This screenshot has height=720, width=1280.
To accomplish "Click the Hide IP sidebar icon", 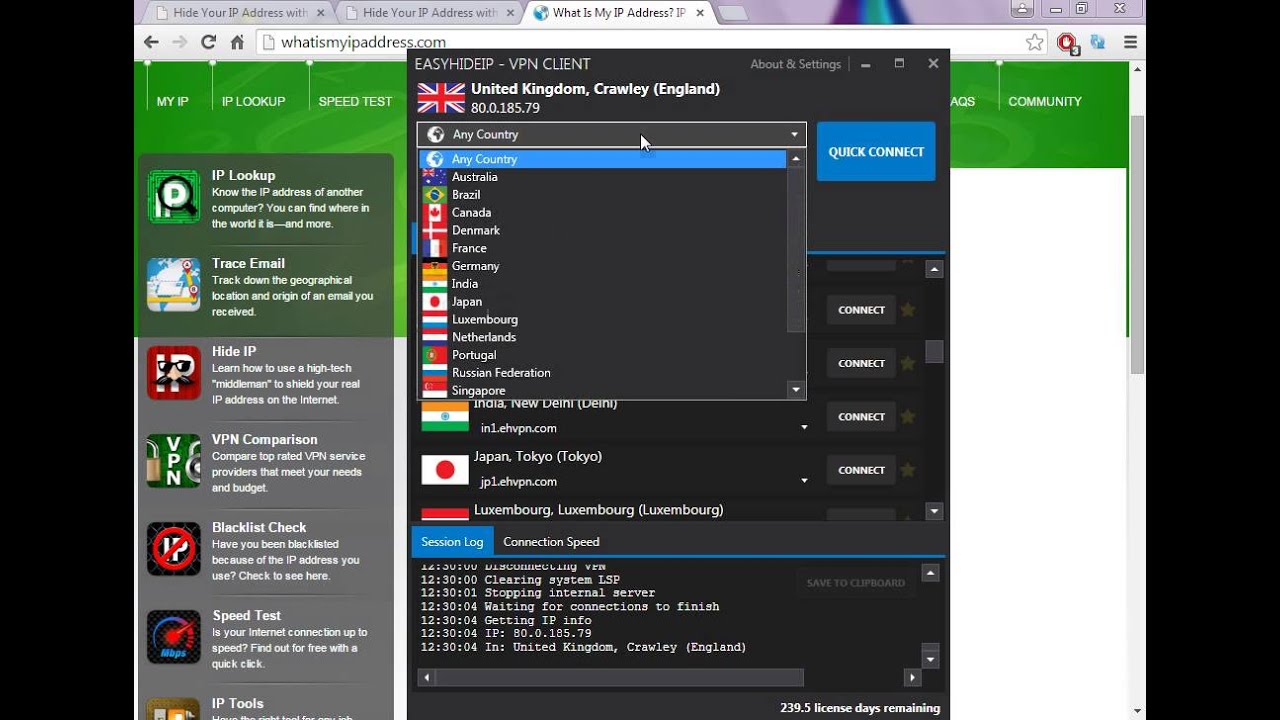I will 174,373.
